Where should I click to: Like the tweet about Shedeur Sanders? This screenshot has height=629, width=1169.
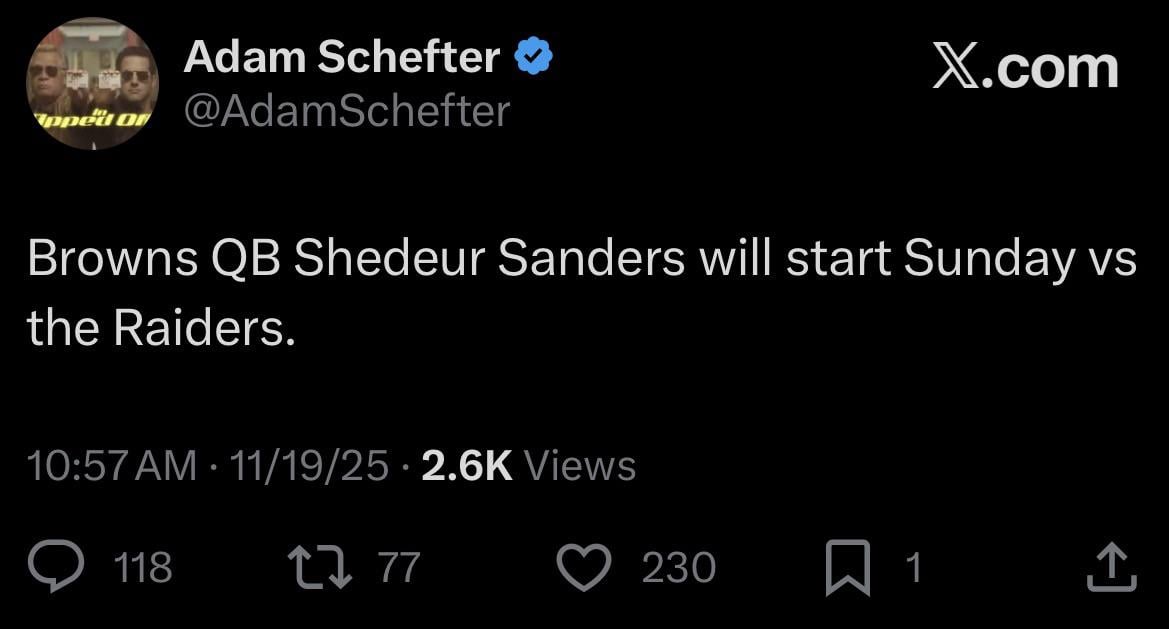(x=585, y=565)
